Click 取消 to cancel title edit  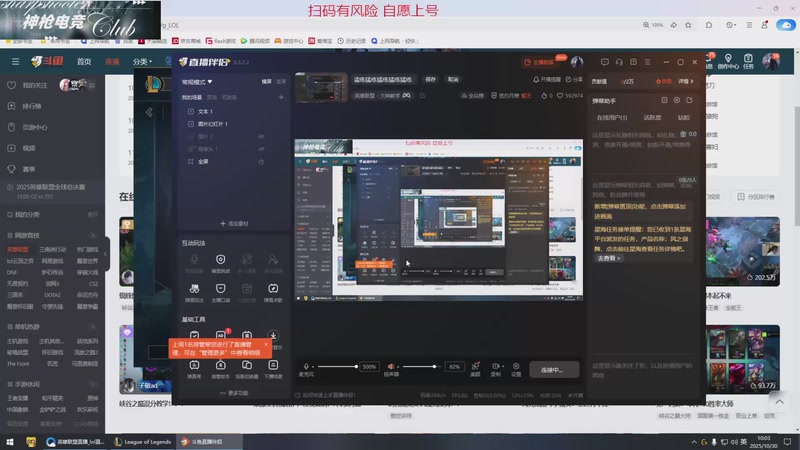[453, 79]
